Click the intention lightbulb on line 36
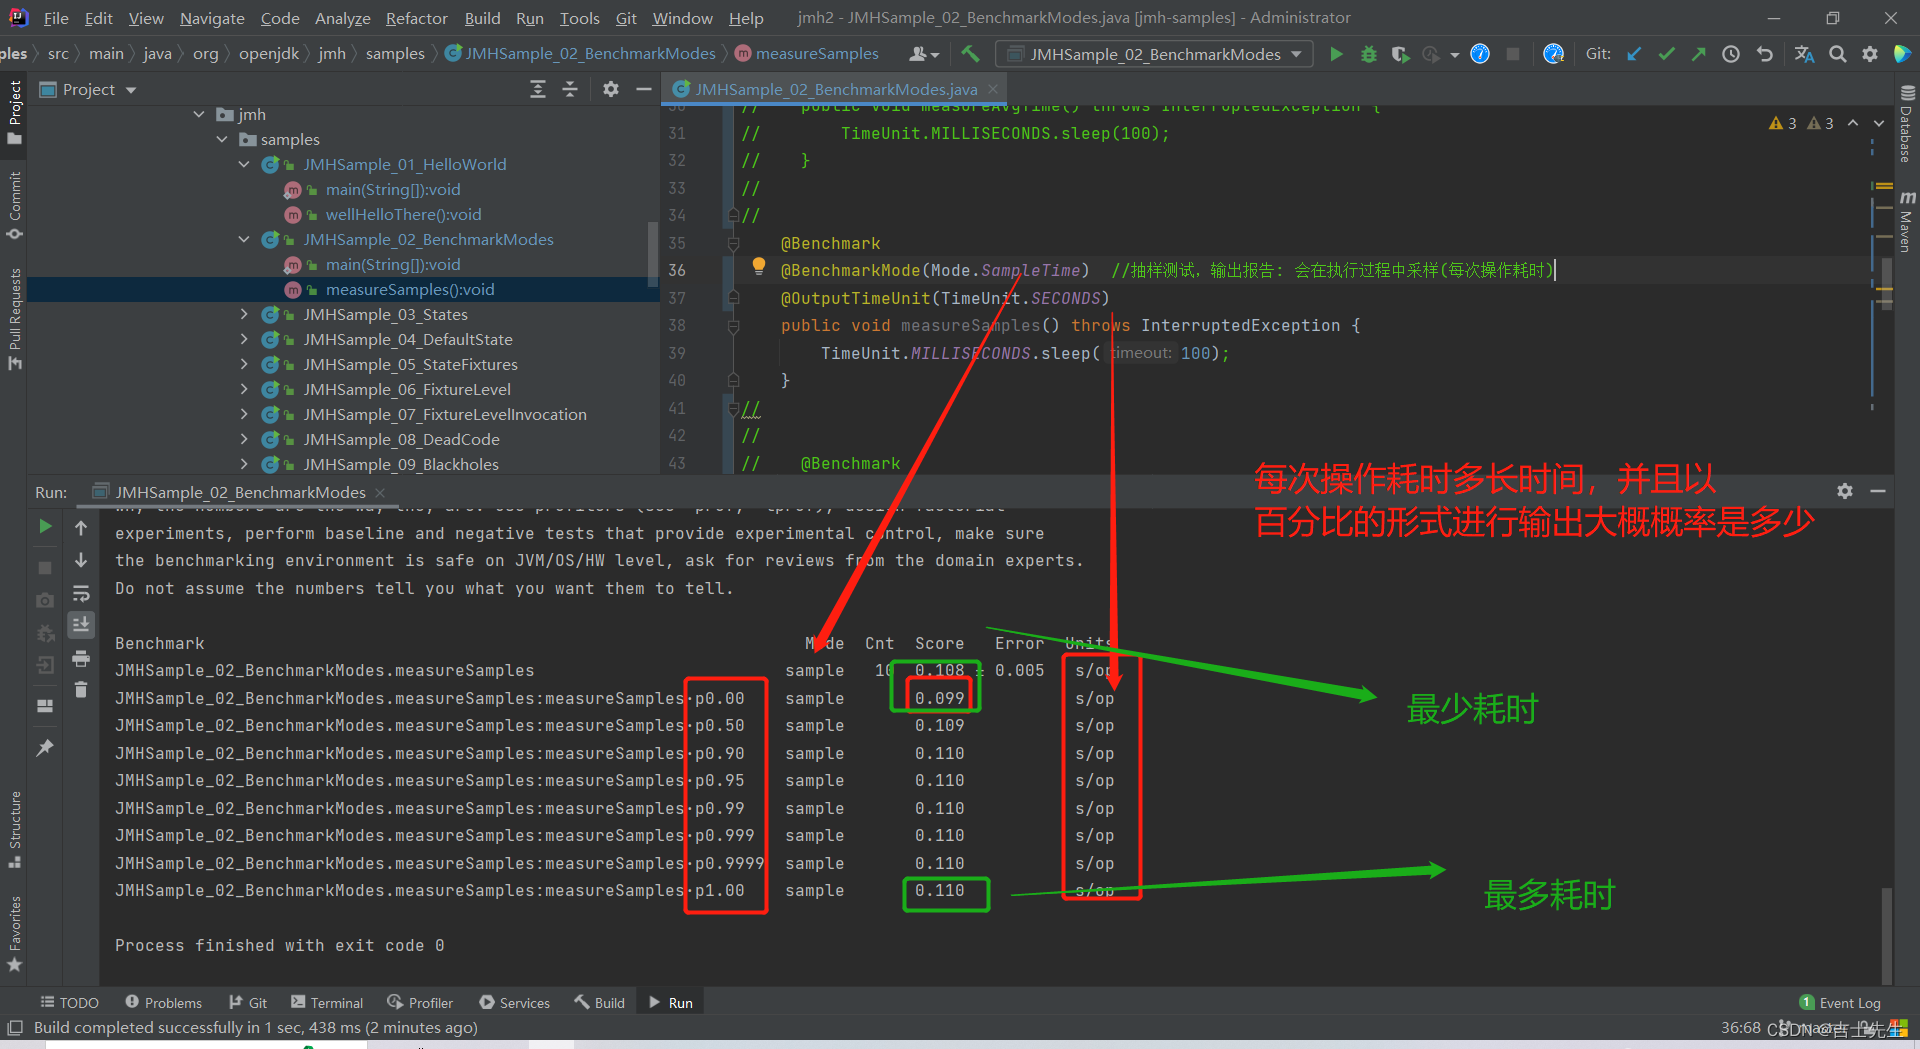 [759, 266]
